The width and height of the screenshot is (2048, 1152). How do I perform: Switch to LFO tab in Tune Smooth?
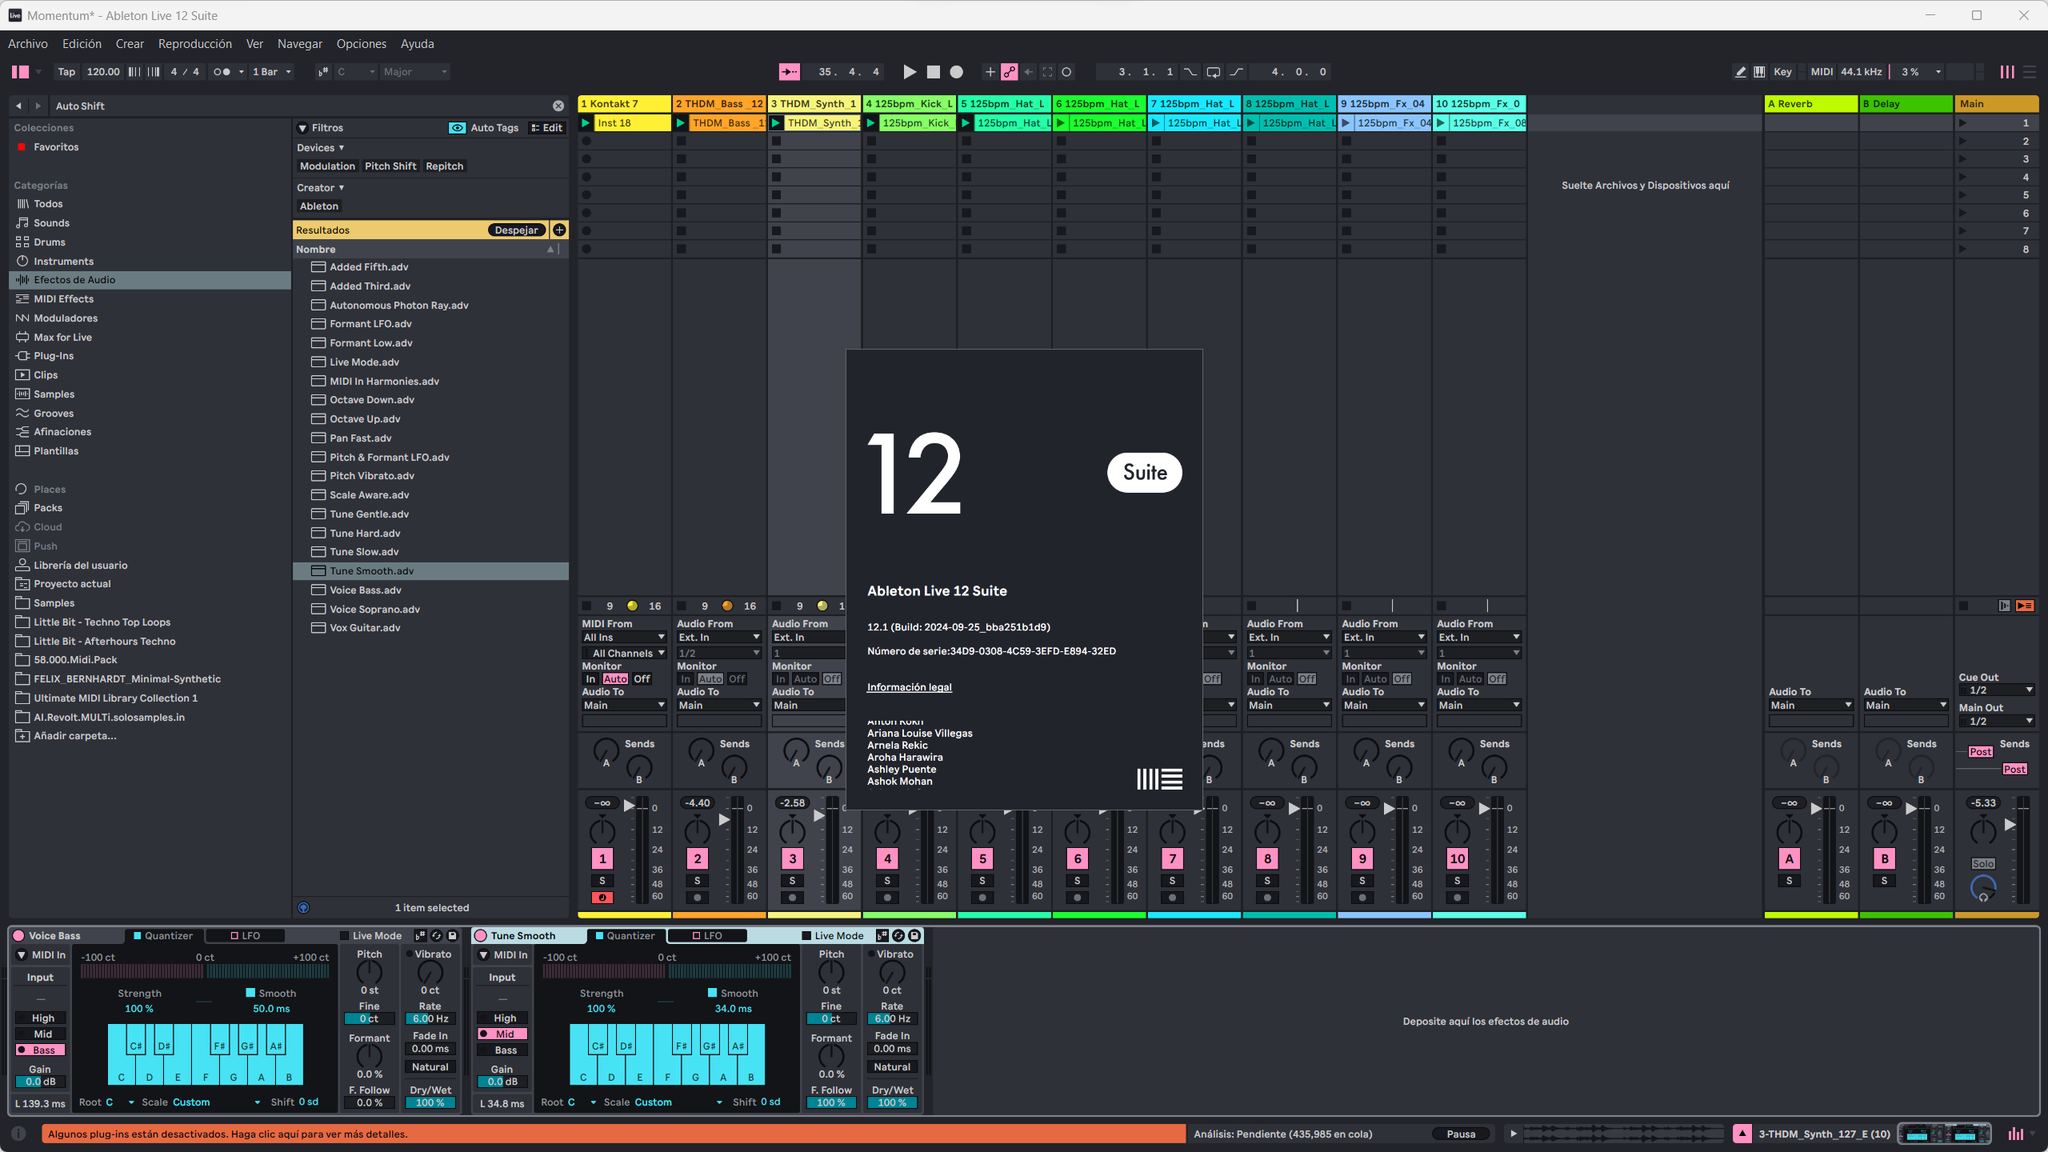(706, 936)
